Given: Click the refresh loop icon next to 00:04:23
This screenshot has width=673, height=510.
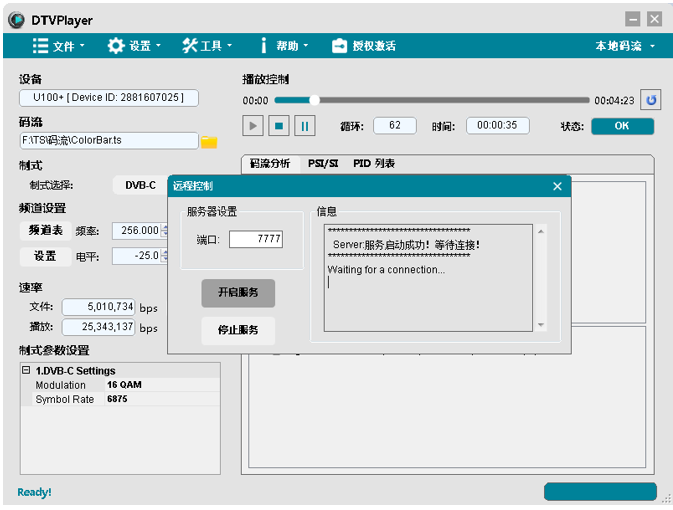Looking at the screenshot, I should [x=651, y=100].
